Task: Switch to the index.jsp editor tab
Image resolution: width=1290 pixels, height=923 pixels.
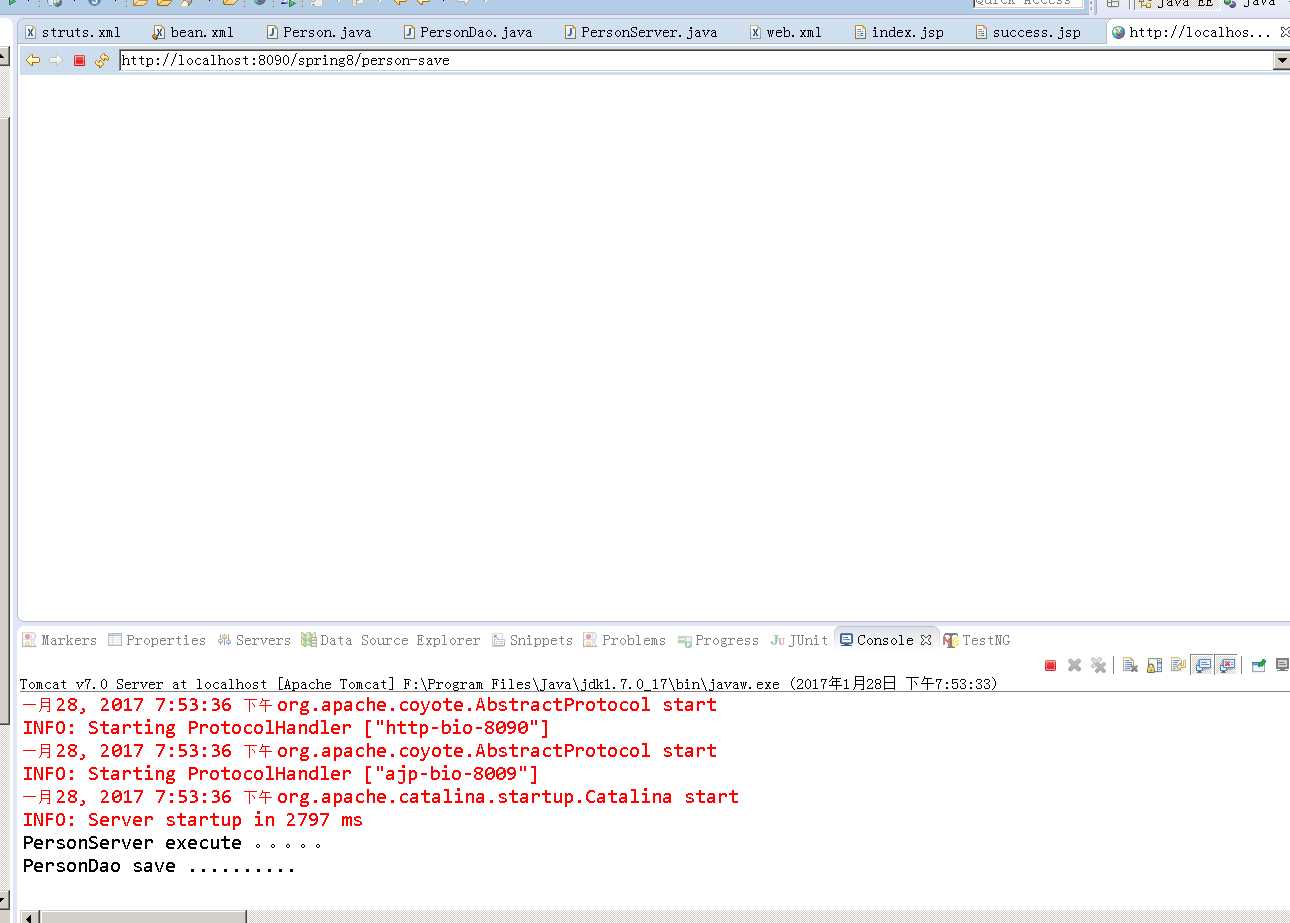Action: [898, 32]
